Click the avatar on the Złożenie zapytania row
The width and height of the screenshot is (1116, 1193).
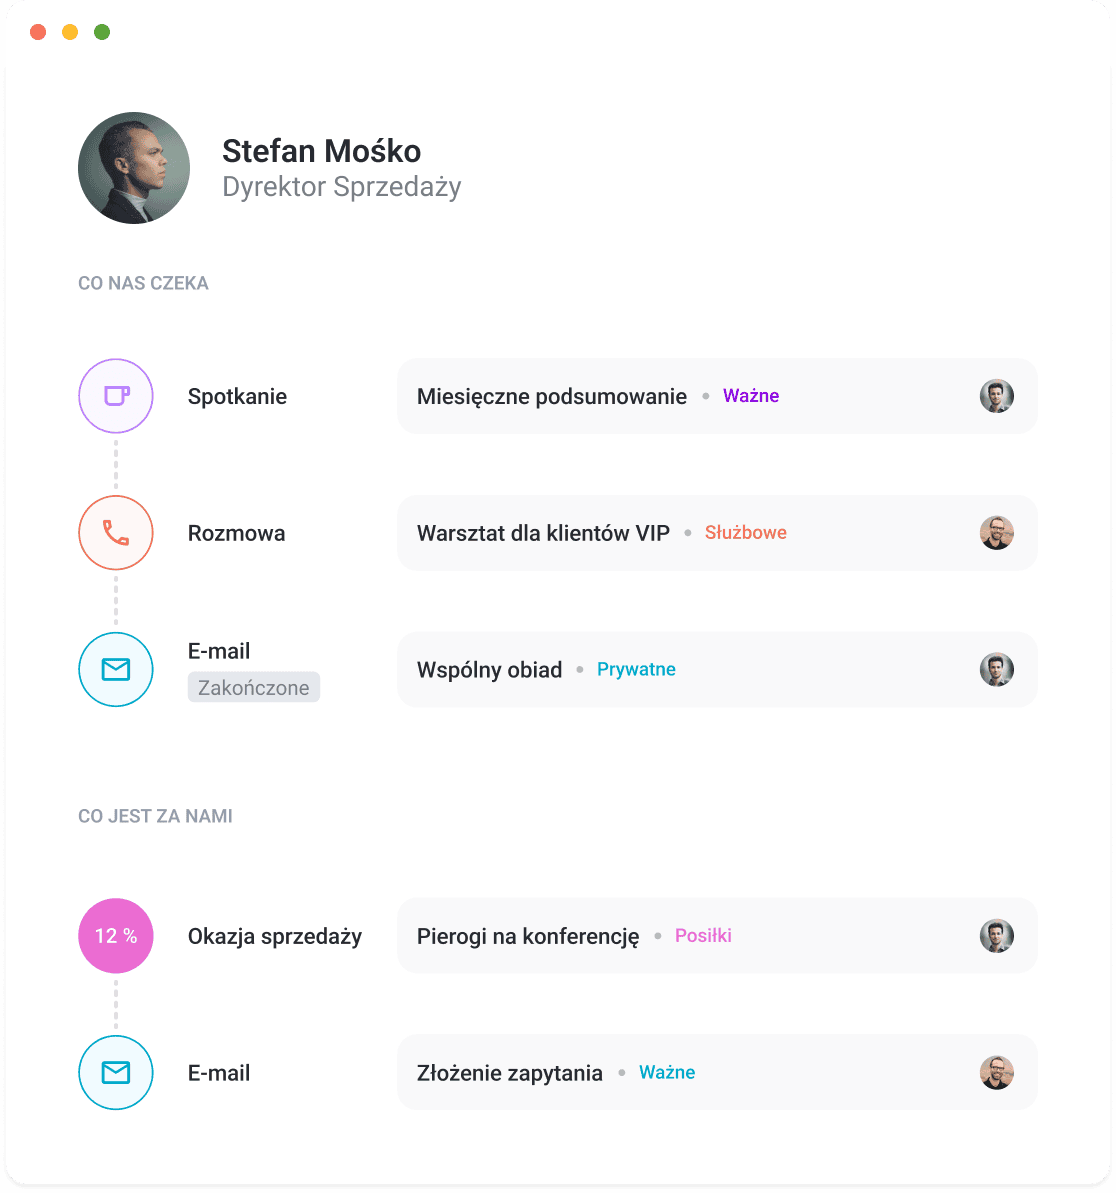(996, 1072)
